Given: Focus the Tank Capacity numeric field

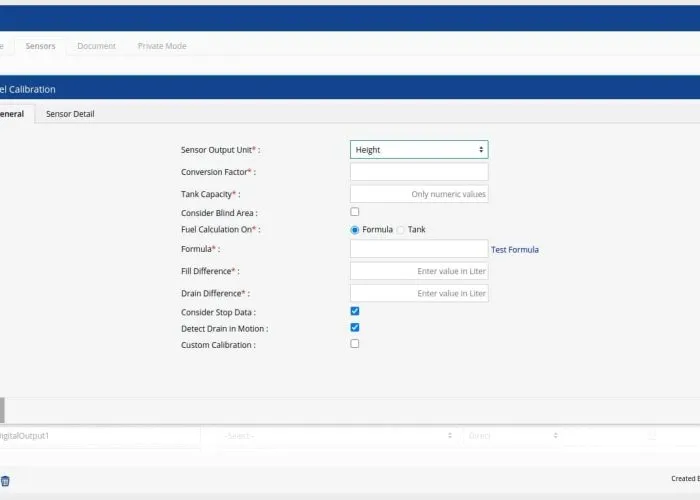Looking at the screenshot, I should (419, 194).
